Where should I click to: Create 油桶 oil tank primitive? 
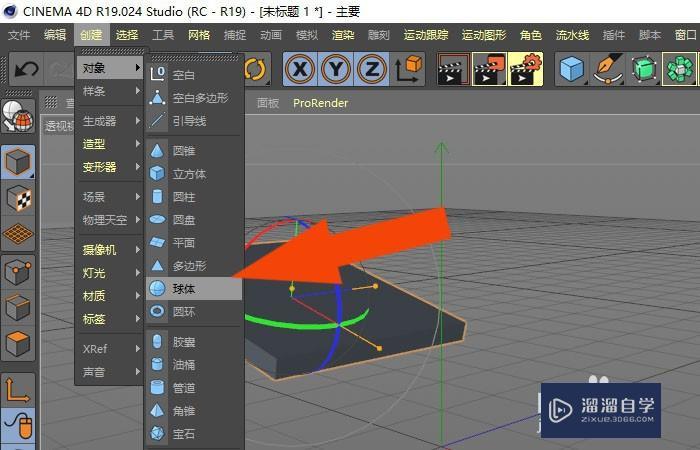194,365
